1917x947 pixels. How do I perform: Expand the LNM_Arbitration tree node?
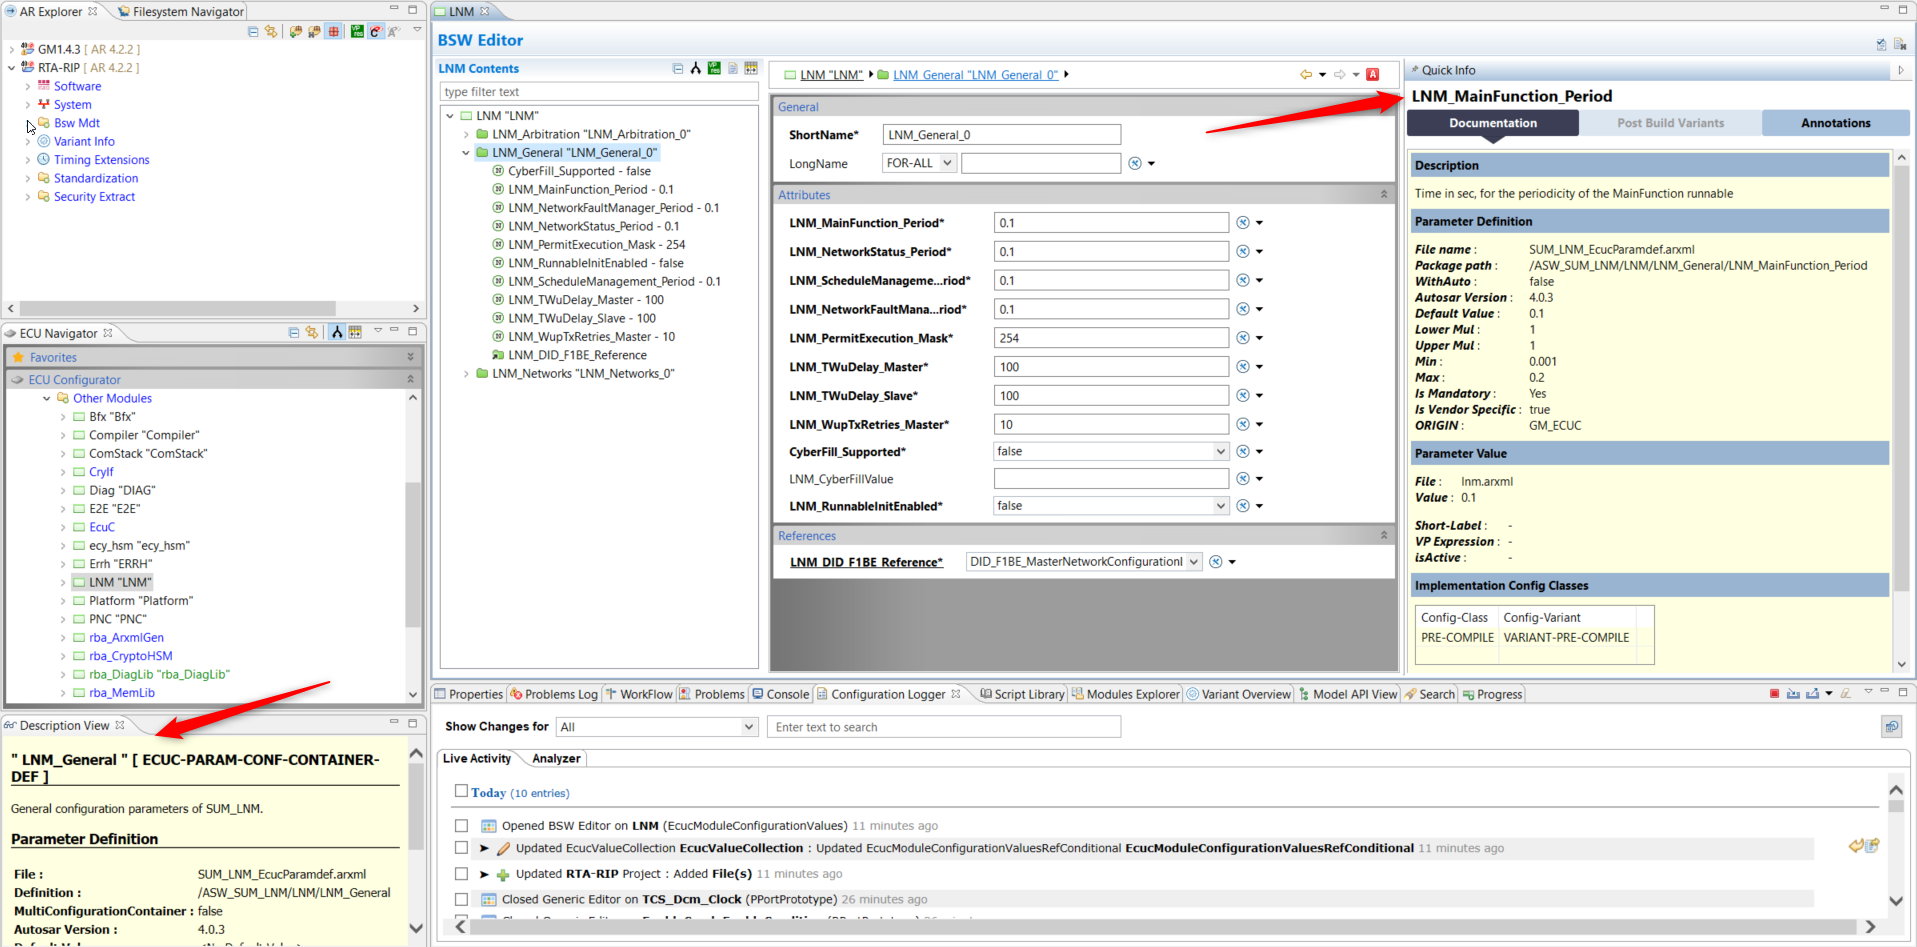pyautogui.click(x=466, y=134)
